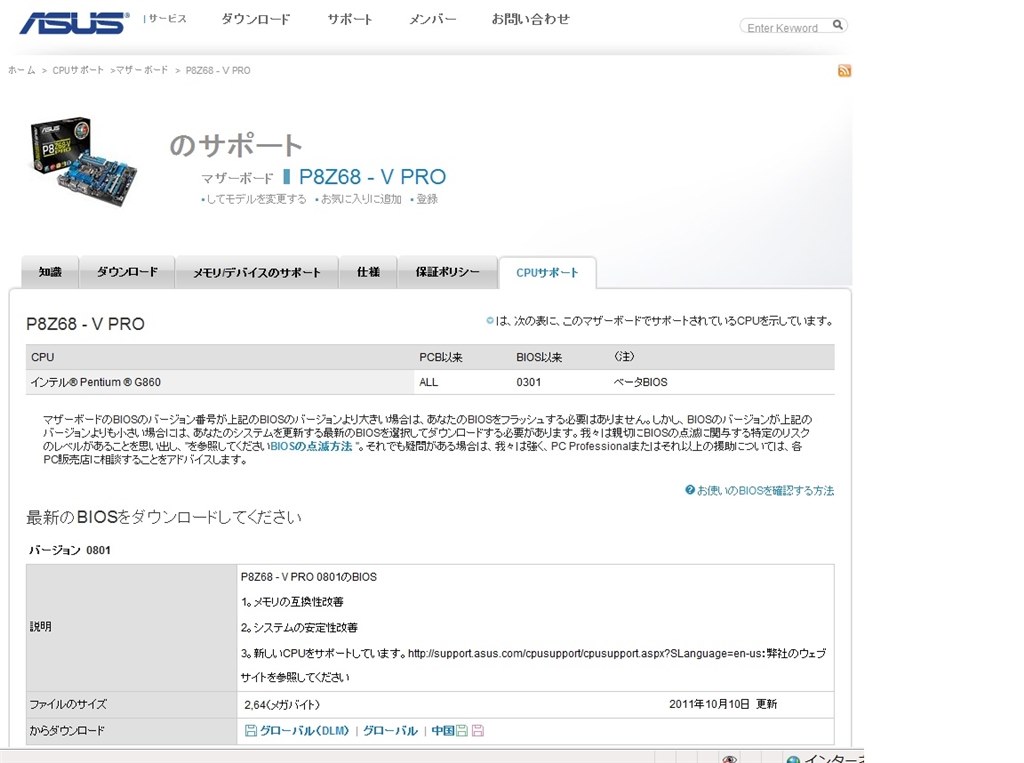1024x763 pixels.
Task: Go to CPUサポート breadcrumb link
Action: [x=78, y=70]
